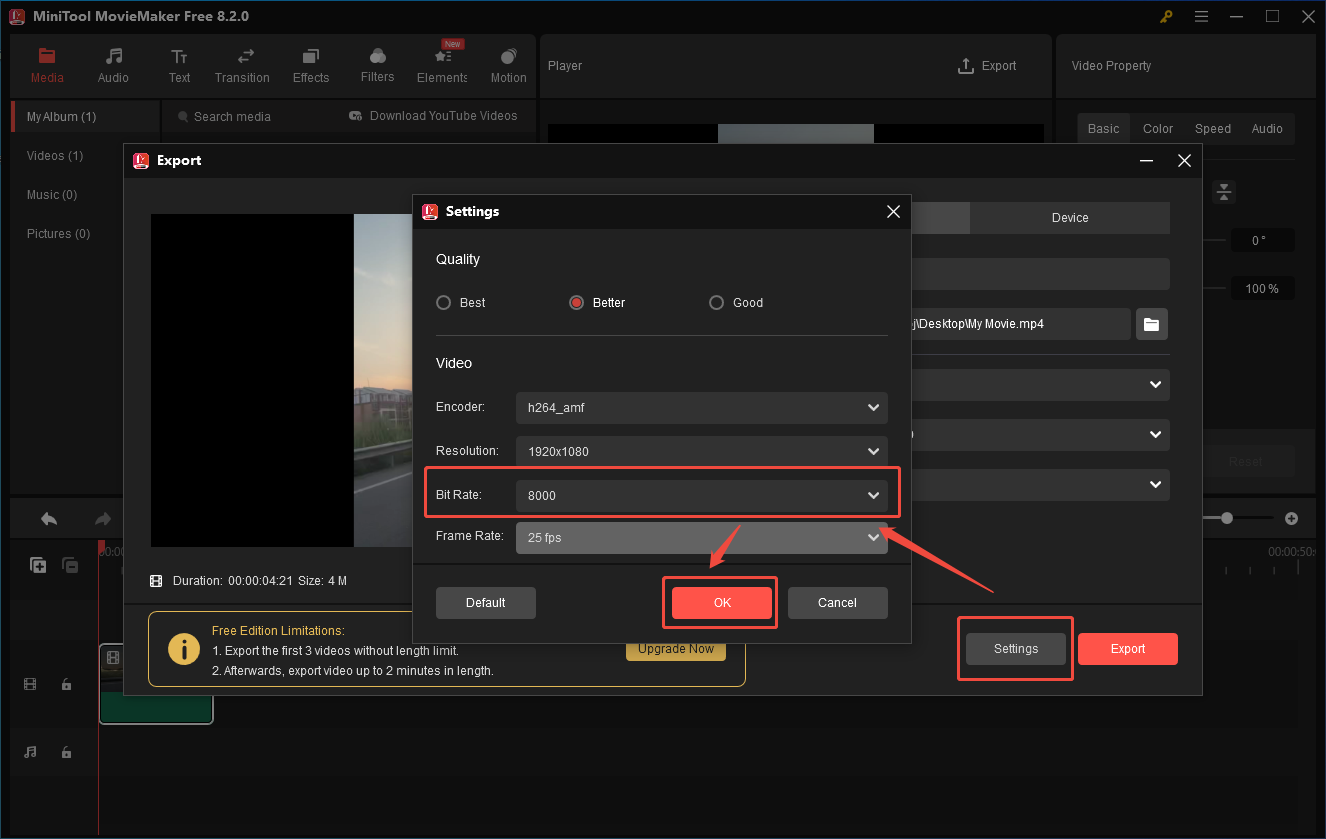Image resolution: width=1326 pixels, height=839 pixels.
Task: Open the Effects tab
Action: pos(311,66)
